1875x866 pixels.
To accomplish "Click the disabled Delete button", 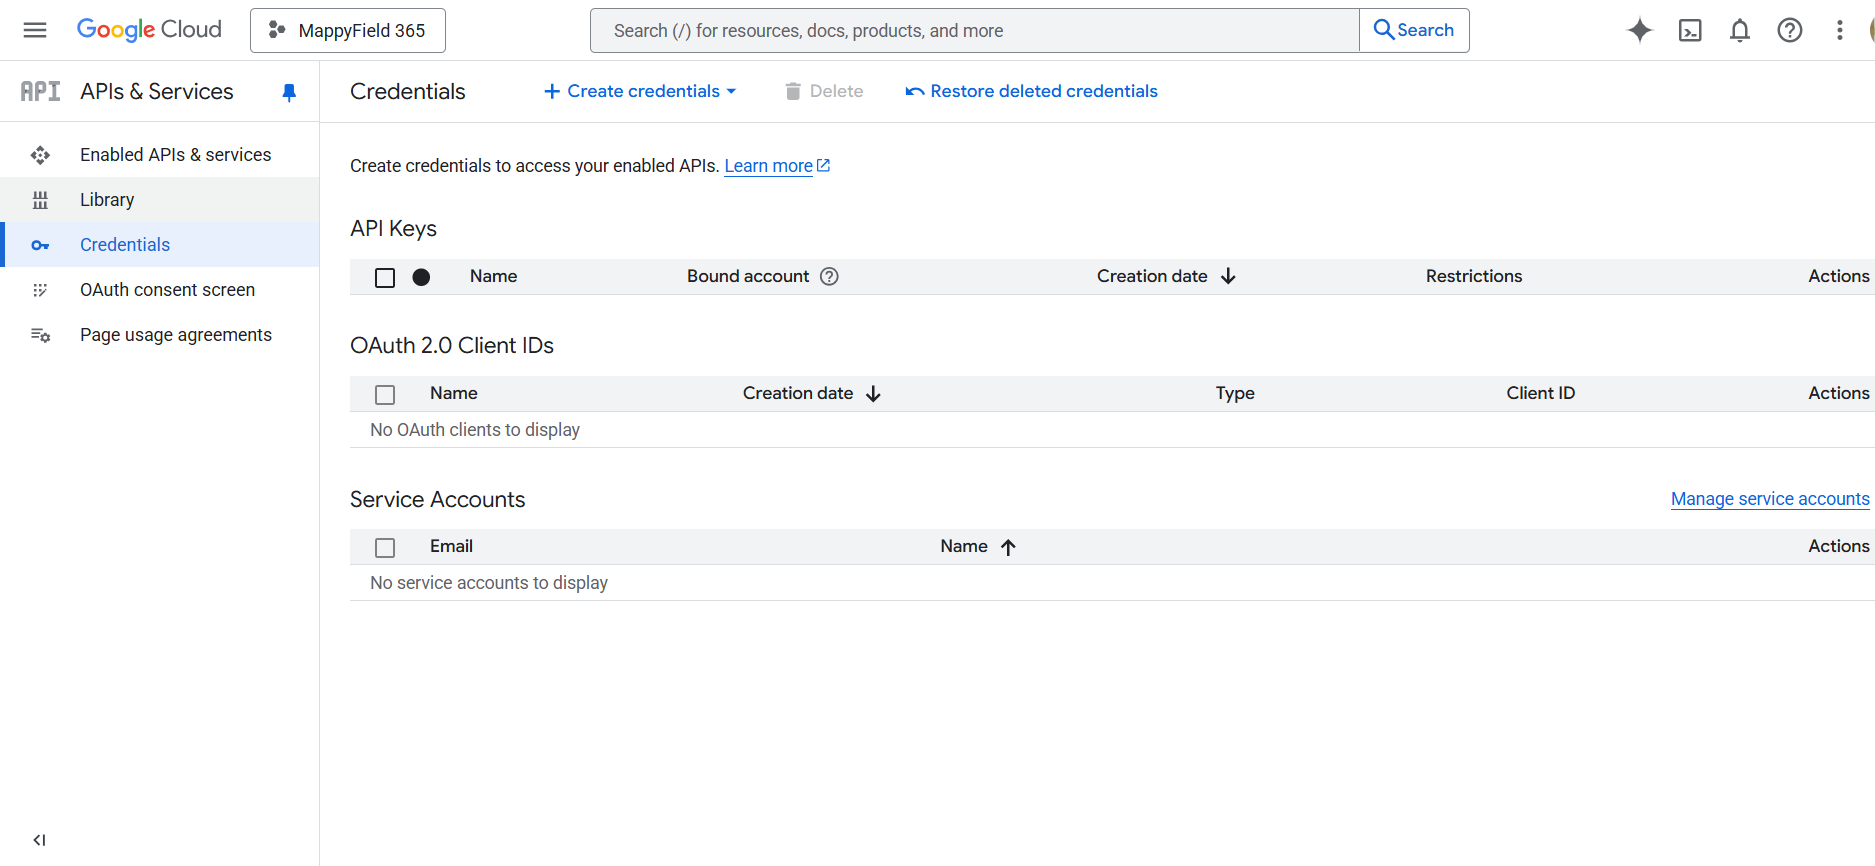I will click(x=824, y=91).
